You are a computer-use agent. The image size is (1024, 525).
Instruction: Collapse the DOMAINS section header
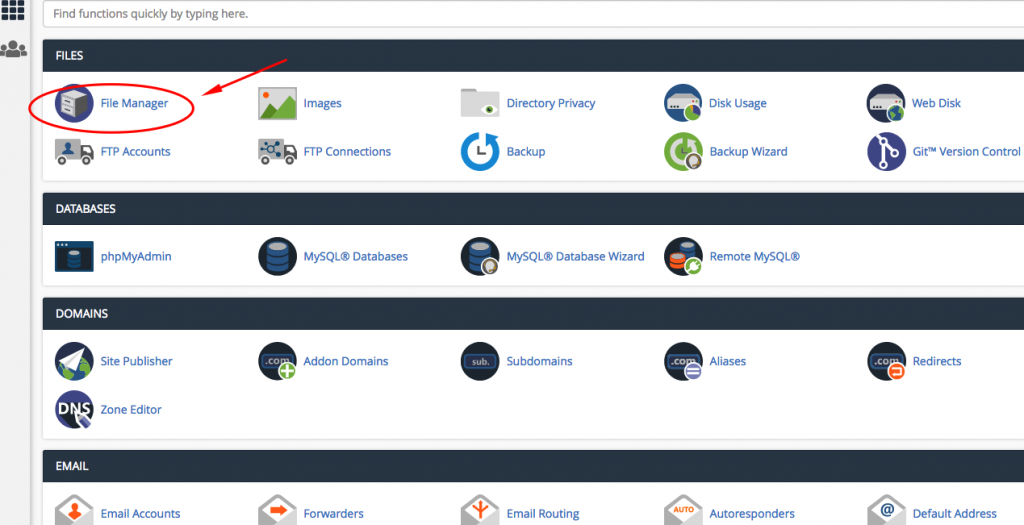tap(533, 313)
